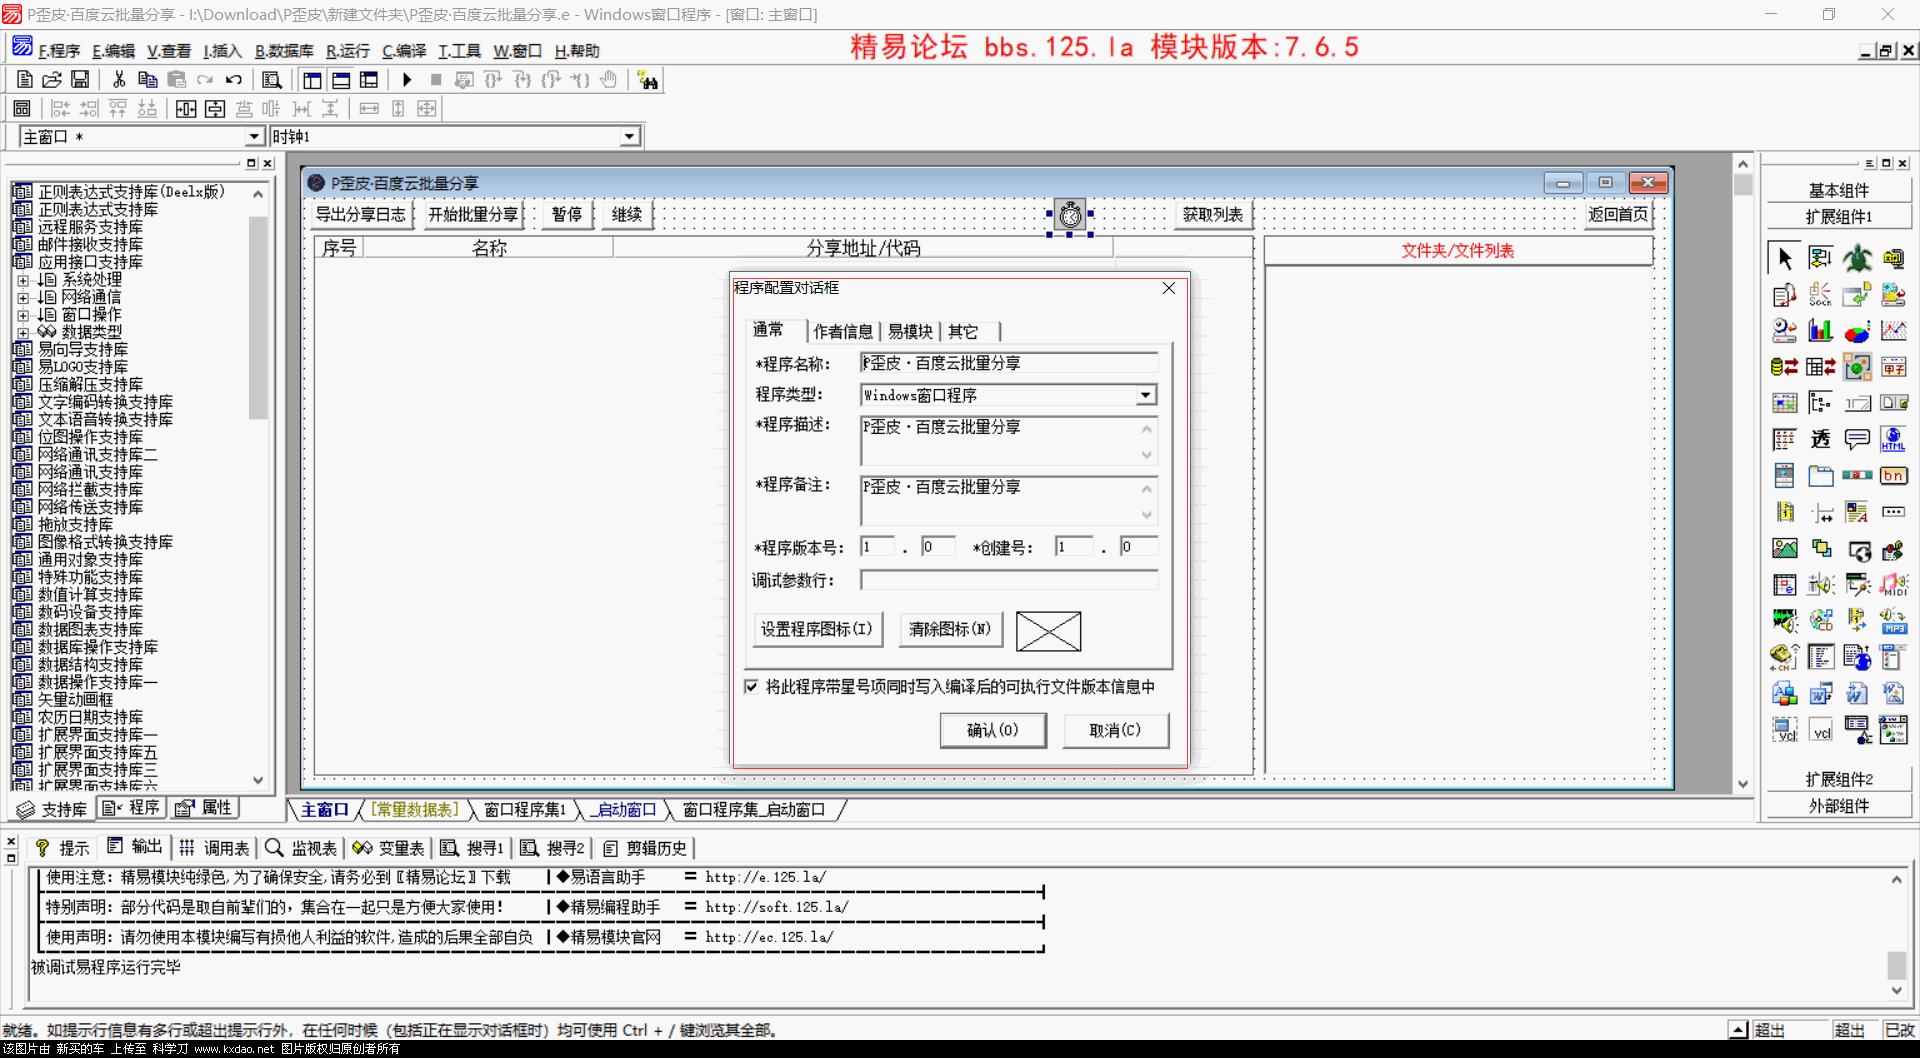Image resolution: width=1920 pixels, height=1058 pixels.
Task: Click the Undo arrow toolbar icon
Action: click(x=234, y=80)
